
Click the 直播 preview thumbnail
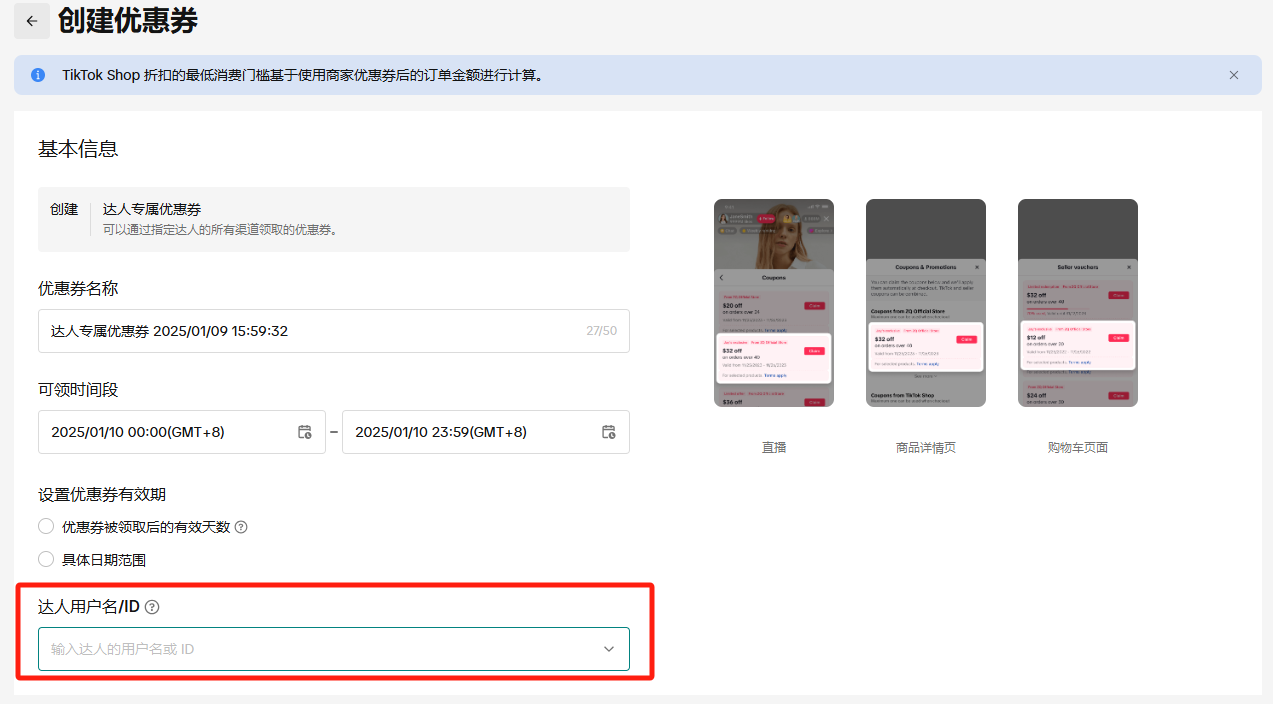(774, 303)
